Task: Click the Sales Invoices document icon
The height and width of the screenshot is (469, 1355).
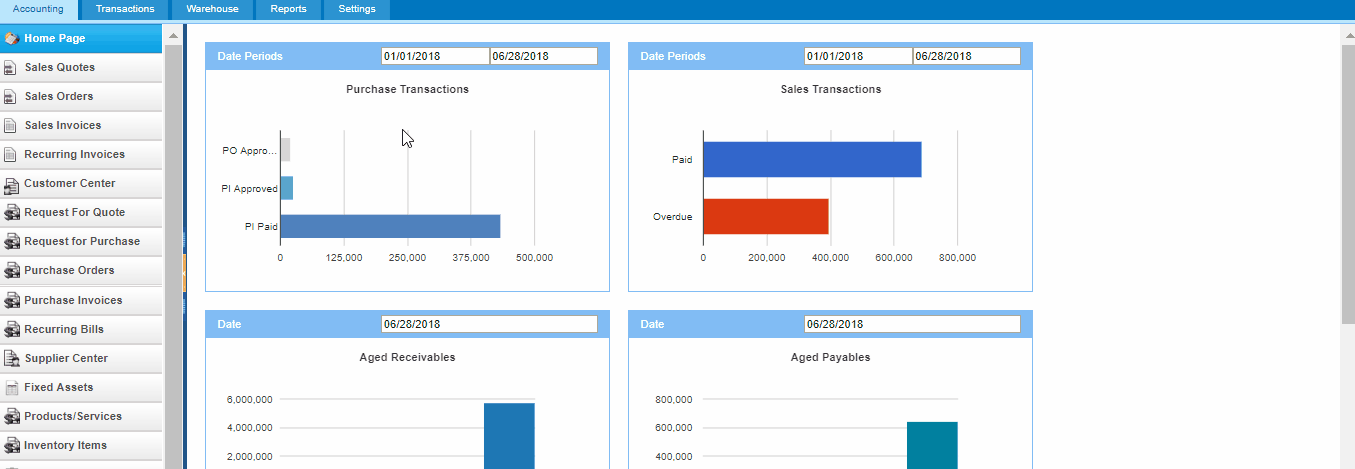Action: click(11, 126)
